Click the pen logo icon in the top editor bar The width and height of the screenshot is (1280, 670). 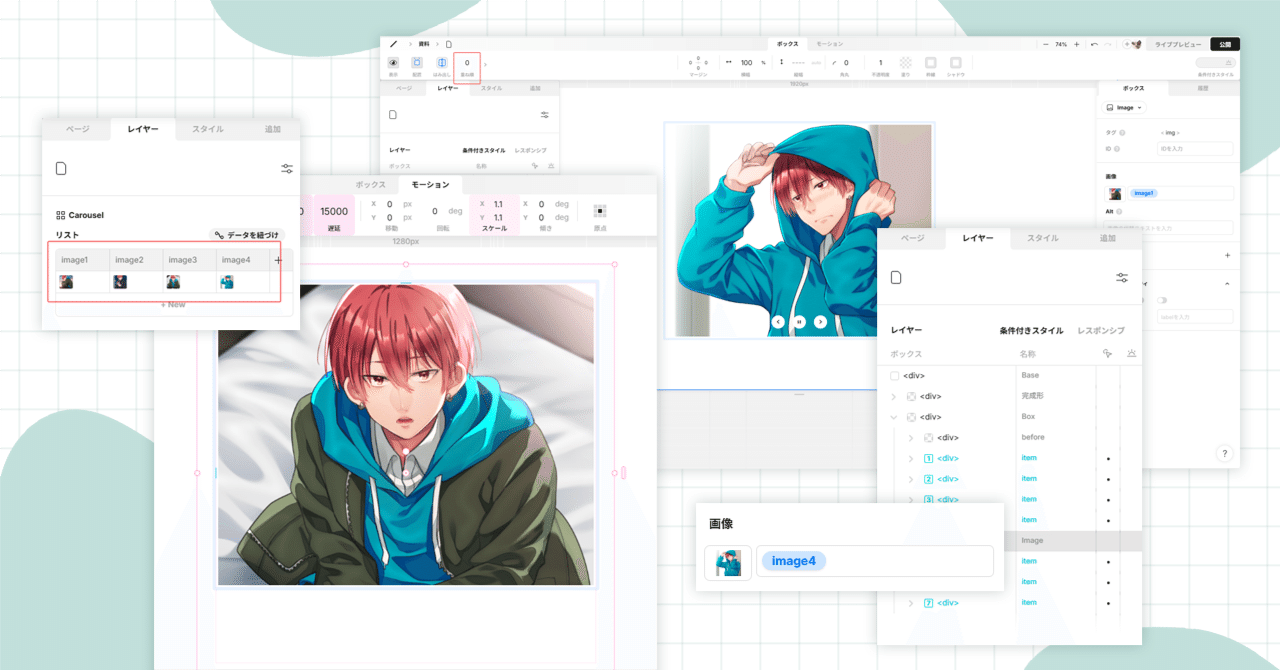click(393, 44)
